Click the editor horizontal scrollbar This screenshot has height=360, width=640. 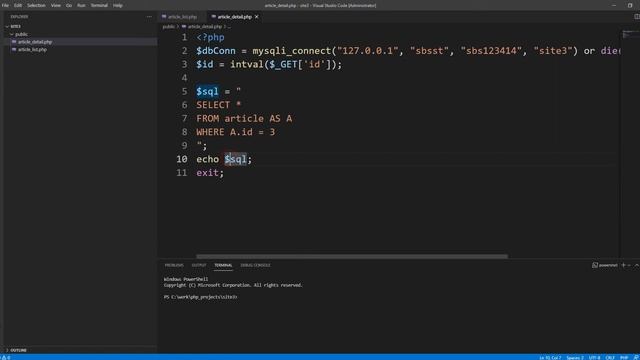pyautogui.click(x=352, y=256)
